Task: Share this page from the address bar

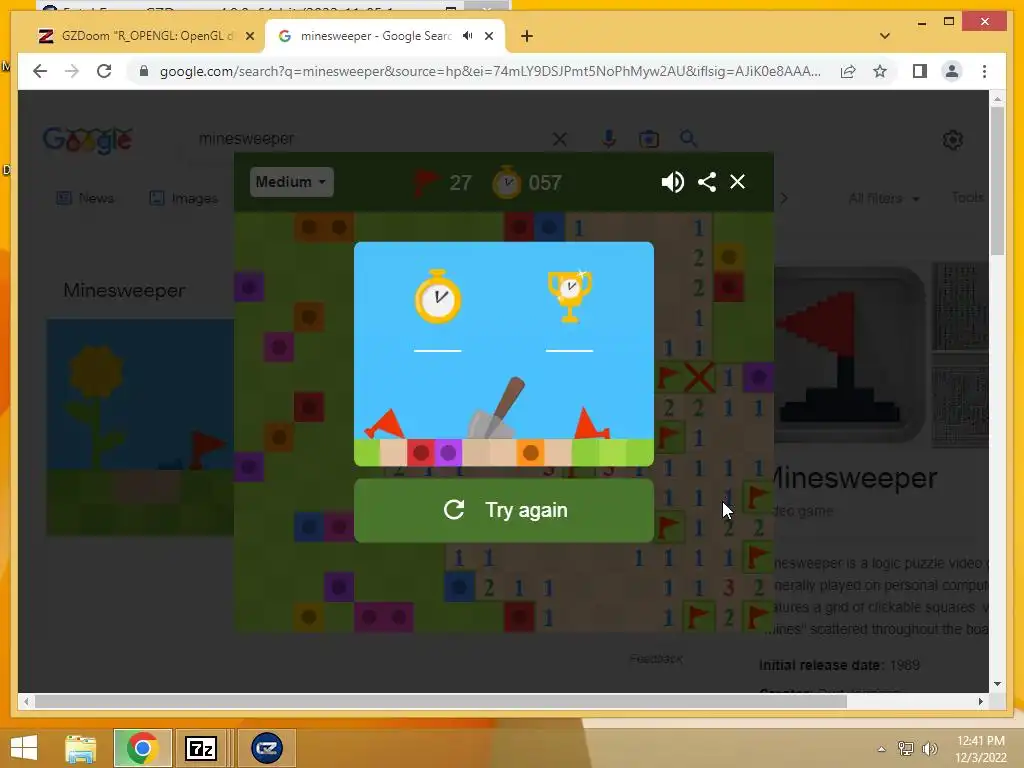Action: (x=848, y=71)
